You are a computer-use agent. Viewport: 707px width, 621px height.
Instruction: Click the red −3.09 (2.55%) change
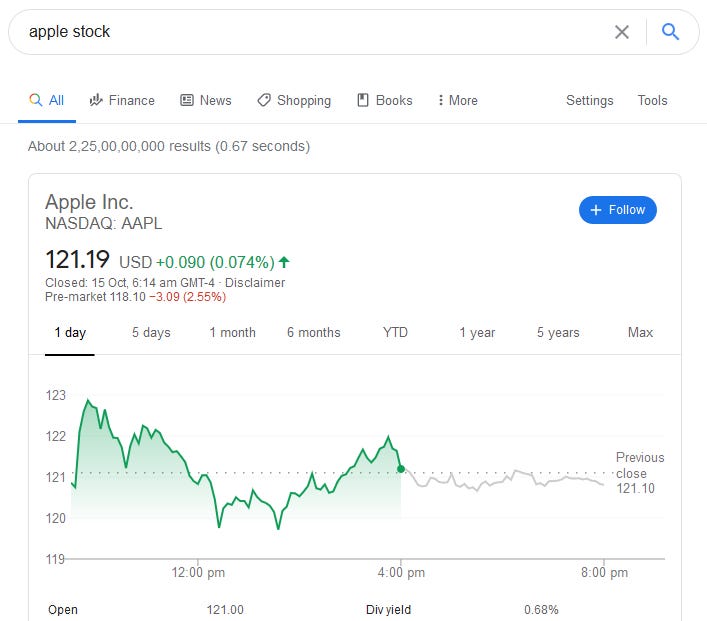click(188, 297)
